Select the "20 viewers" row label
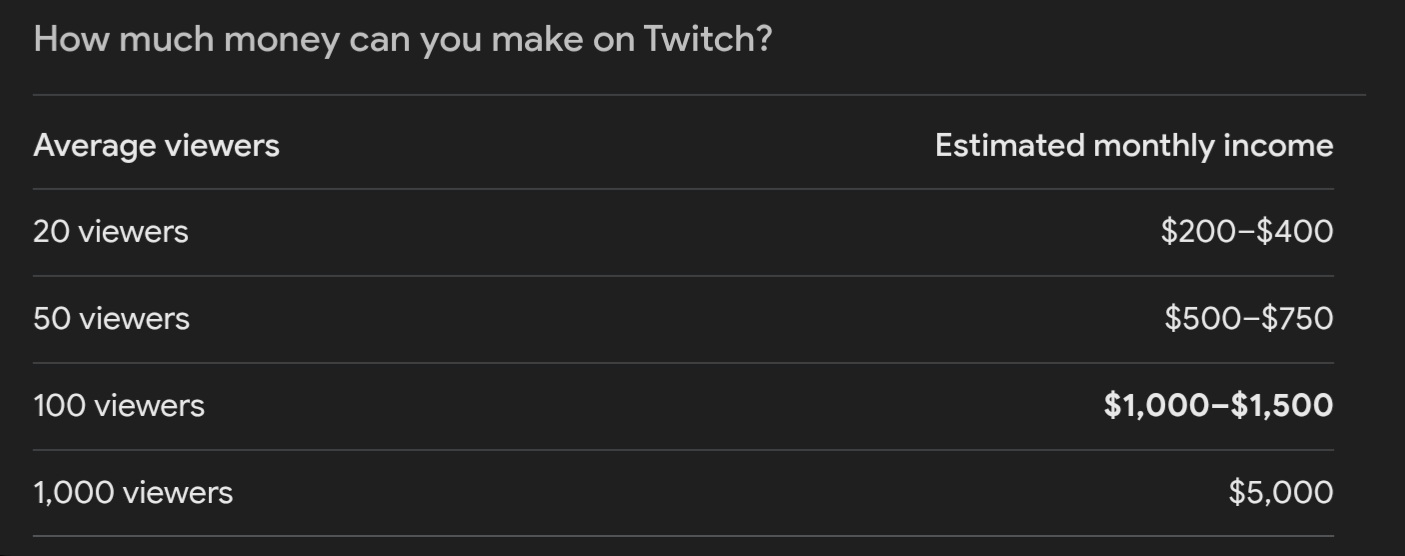Image resolution: width=1405 pixels, height=556 pixels. coord(110,232)
